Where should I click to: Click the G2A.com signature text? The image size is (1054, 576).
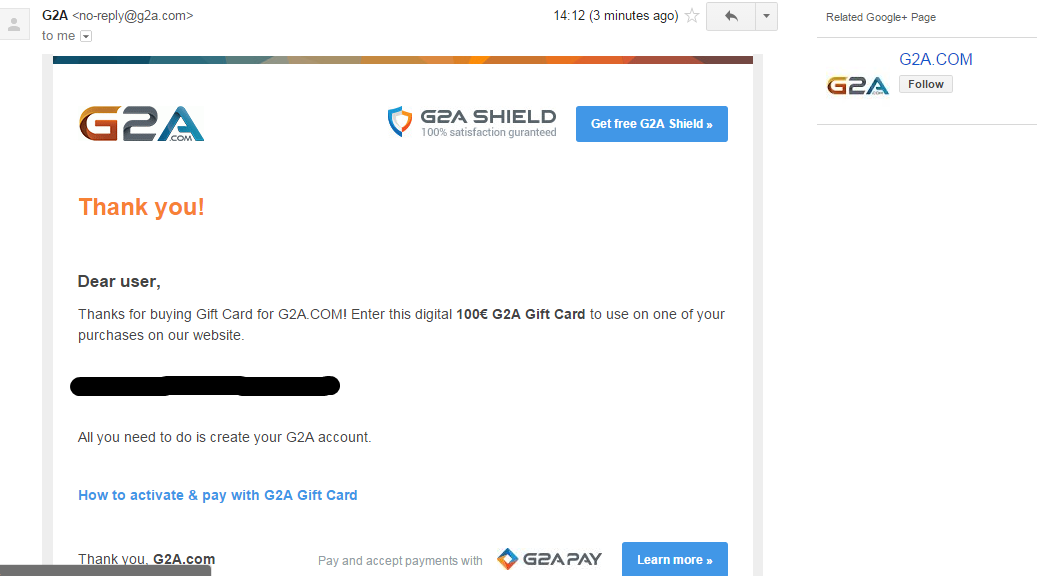click(184, 559)
